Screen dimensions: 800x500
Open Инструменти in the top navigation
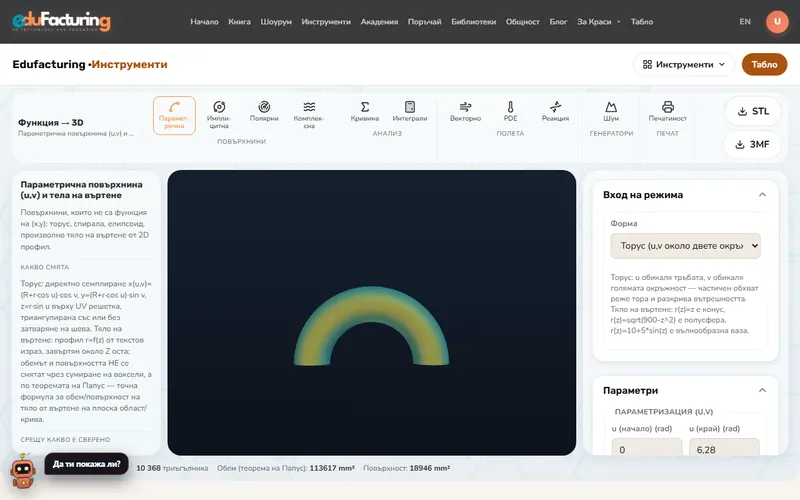pos(326,21)
